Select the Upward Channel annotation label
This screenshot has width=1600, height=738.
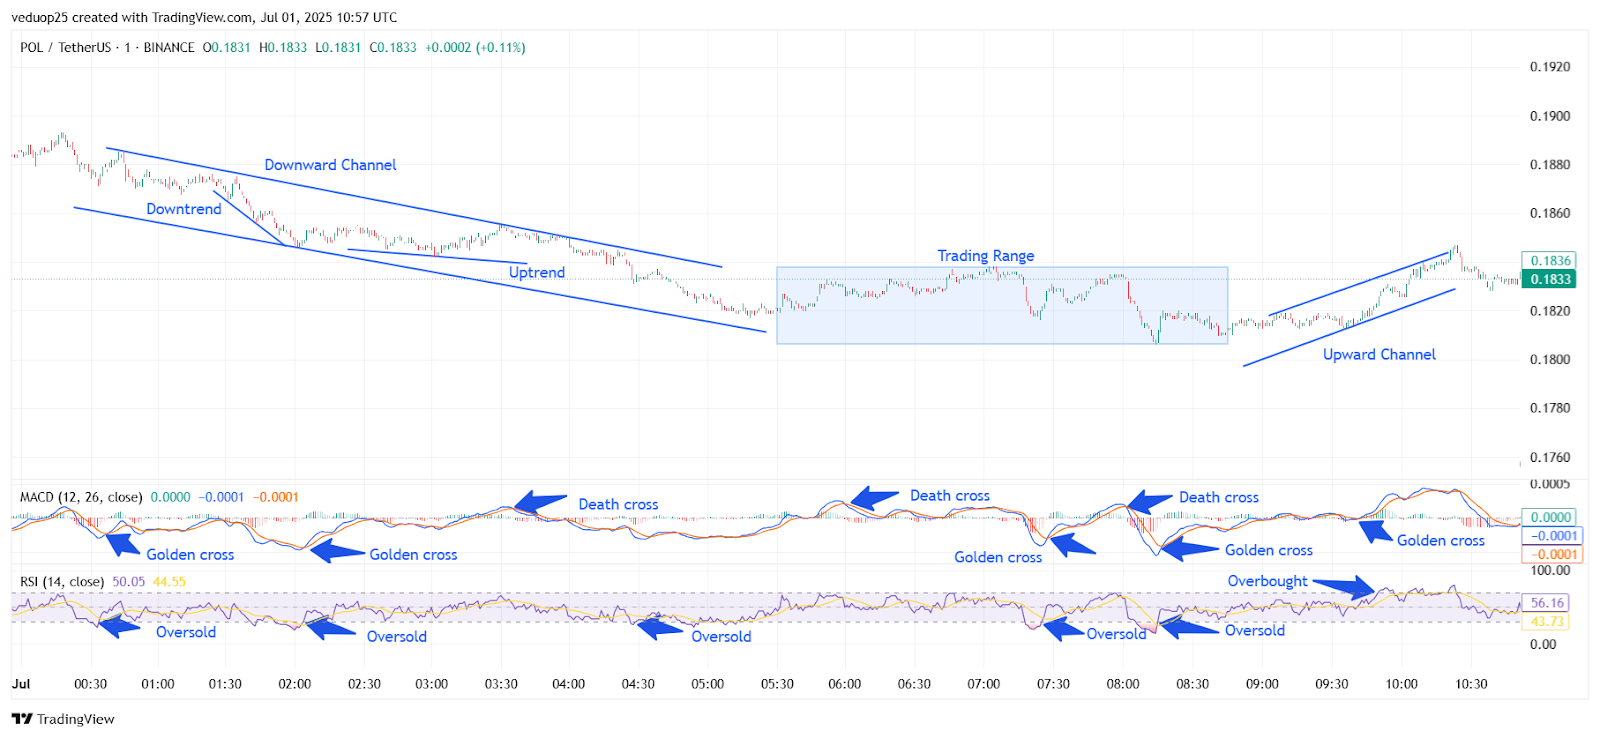[x=1379, y=355]
